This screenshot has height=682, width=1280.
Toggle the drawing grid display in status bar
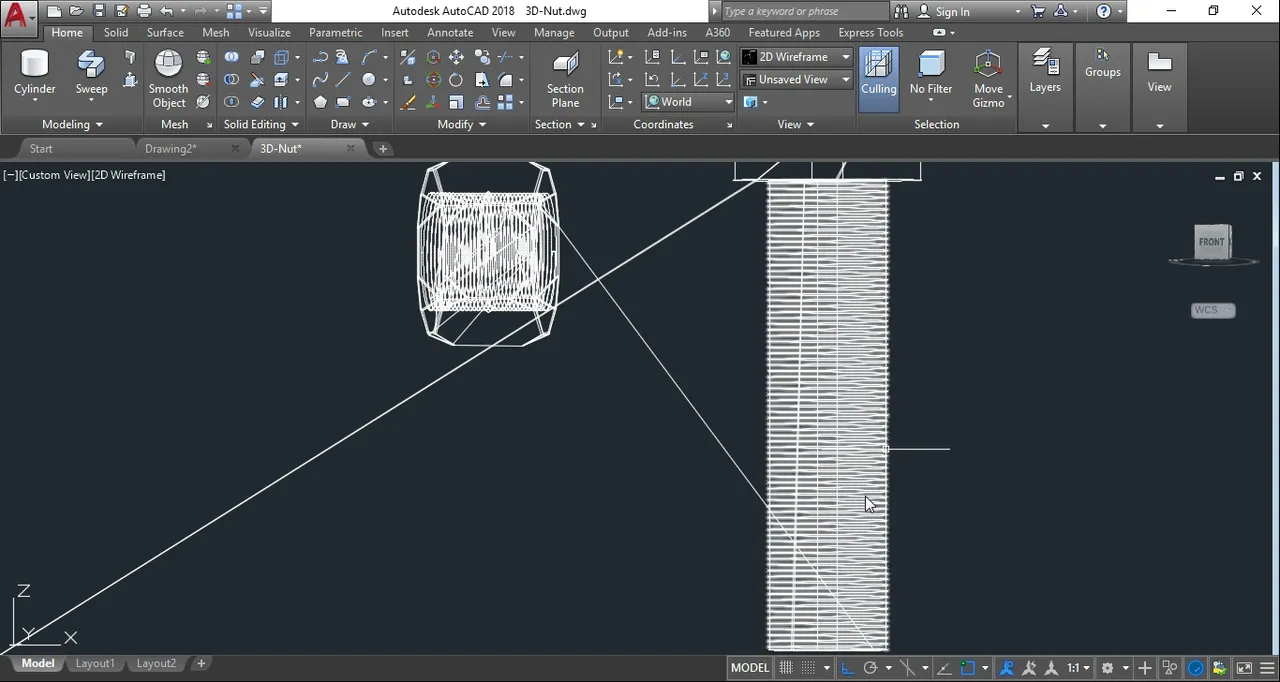tap(786, 668)
